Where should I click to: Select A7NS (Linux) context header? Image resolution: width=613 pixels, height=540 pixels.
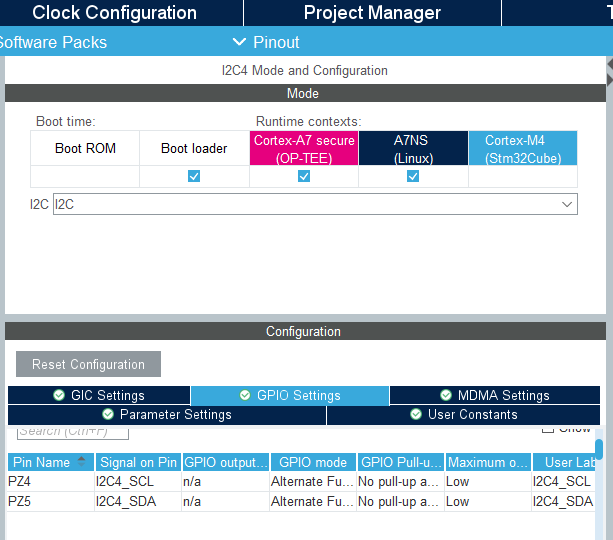(413, 148)
